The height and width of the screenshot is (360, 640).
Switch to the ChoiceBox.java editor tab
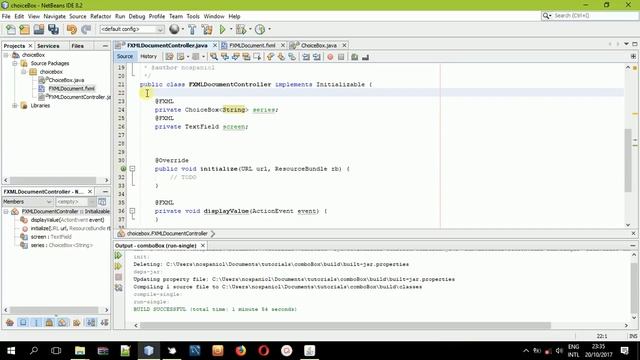coord(319,45)
